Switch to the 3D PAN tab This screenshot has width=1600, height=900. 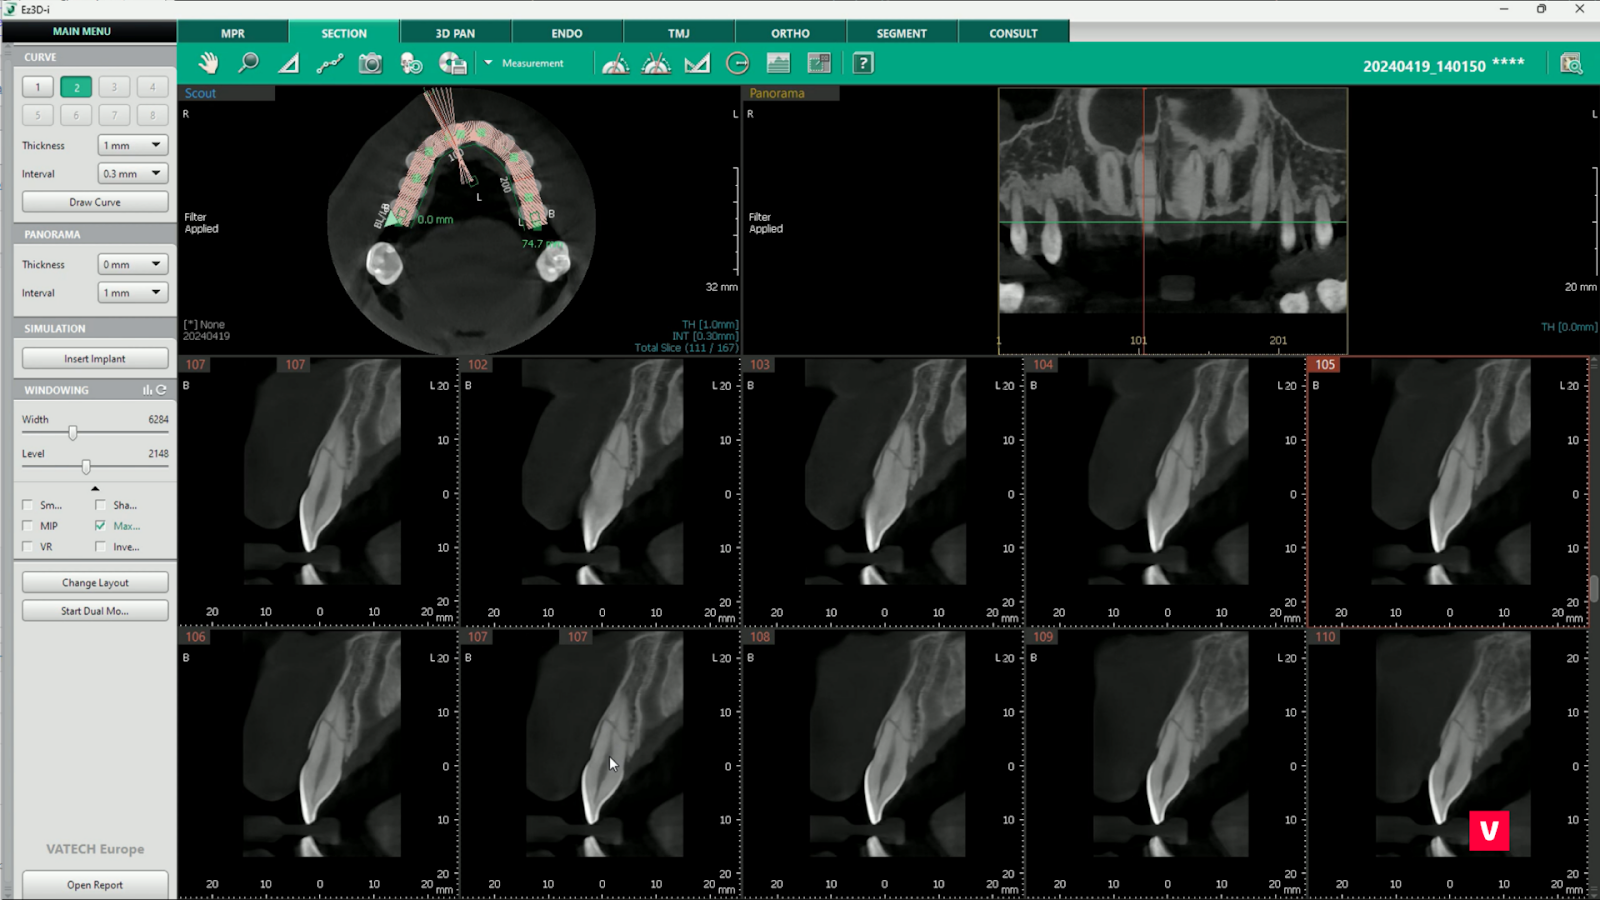click(455, 33)
